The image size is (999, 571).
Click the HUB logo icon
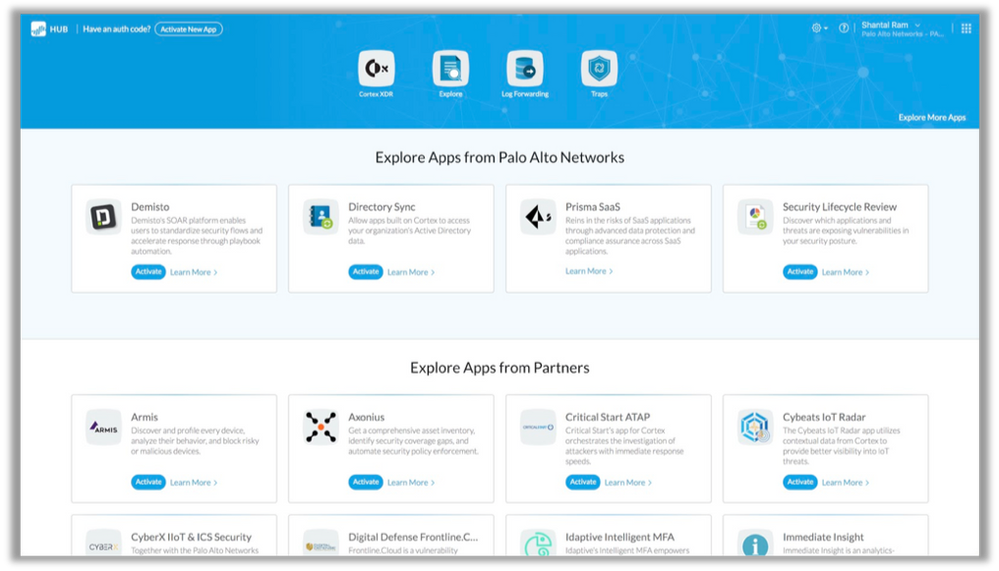[x=38, y=29]
